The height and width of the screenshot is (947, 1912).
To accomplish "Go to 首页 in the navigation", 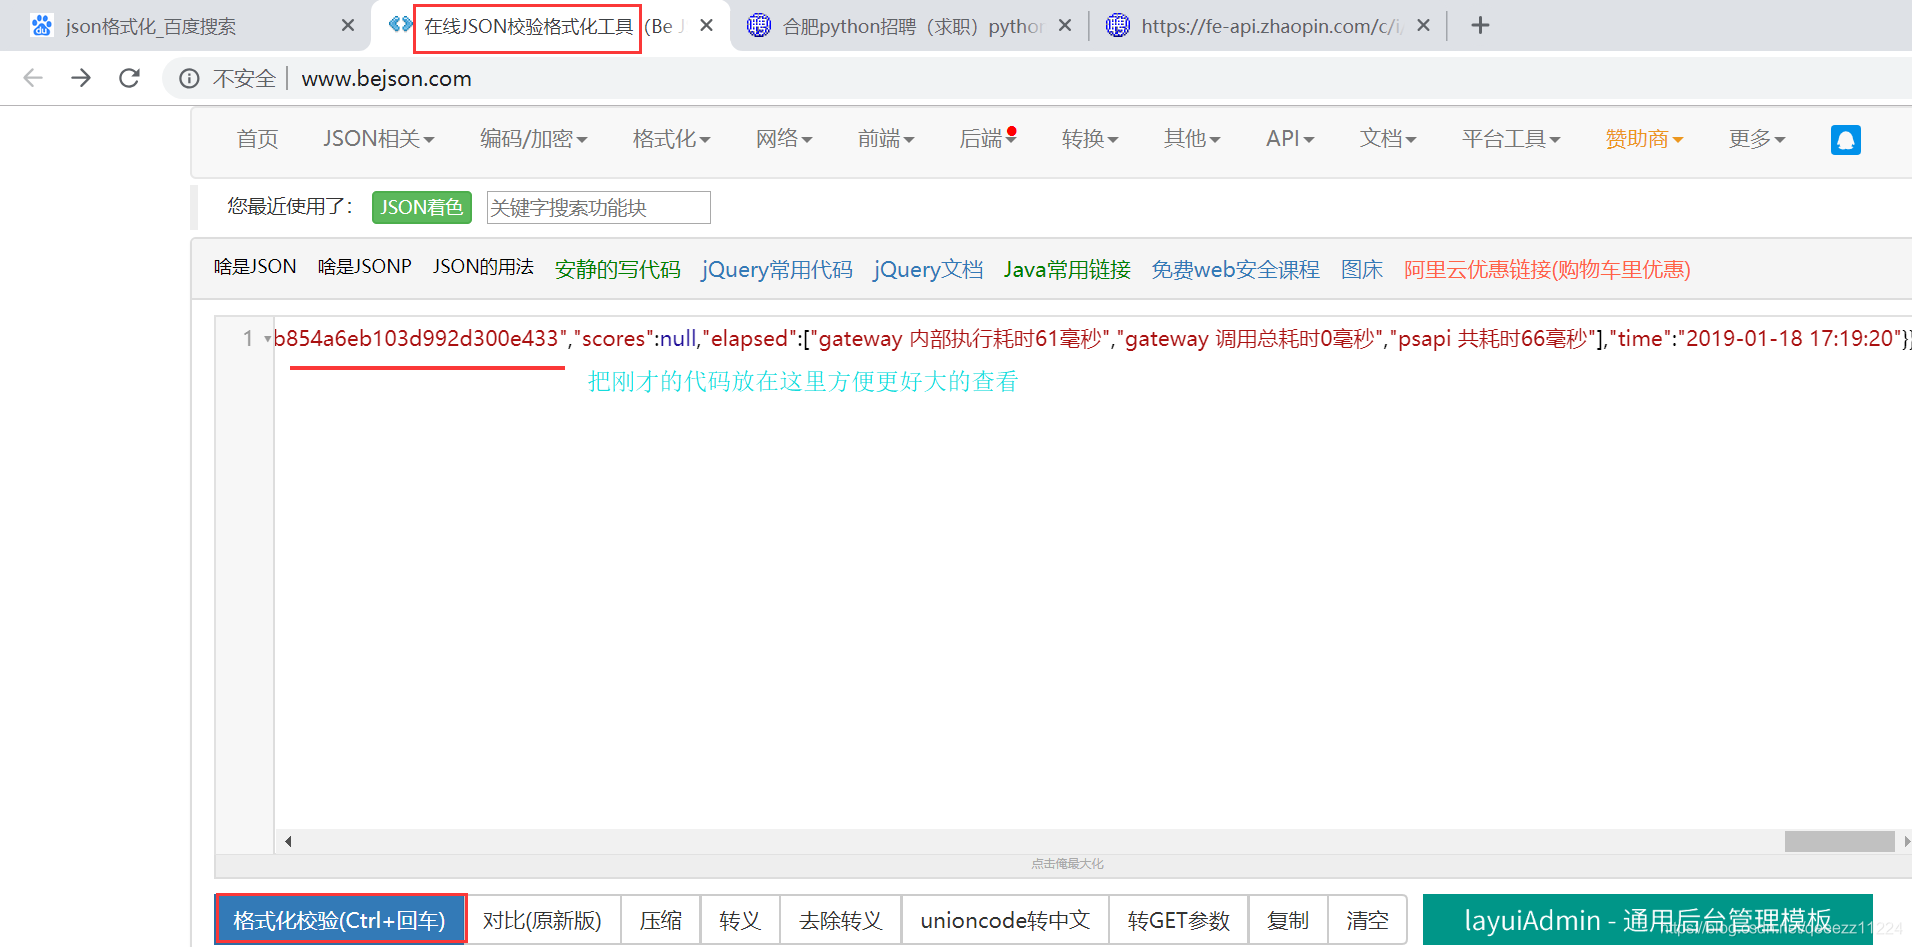I will point(257,139).
